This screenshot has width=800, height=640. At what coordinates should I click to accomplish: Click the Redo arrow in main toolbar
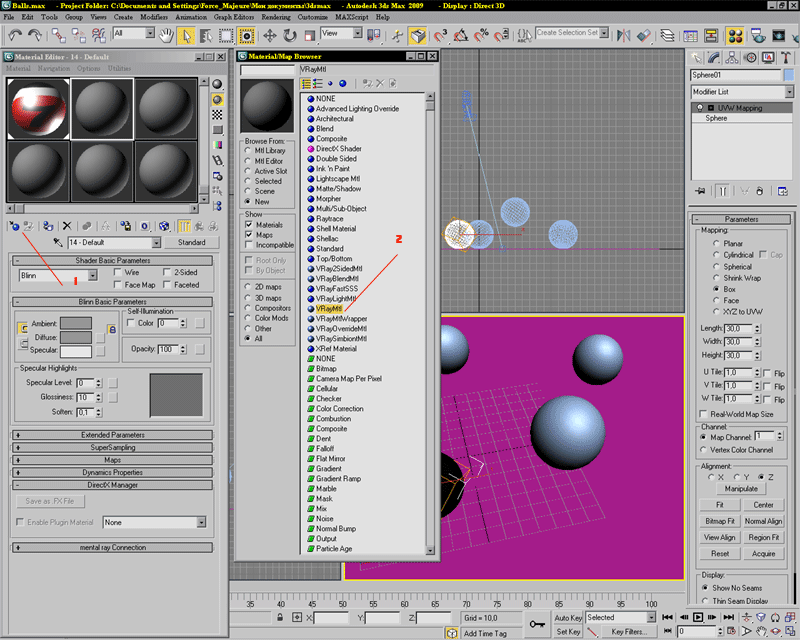point(35,35)
